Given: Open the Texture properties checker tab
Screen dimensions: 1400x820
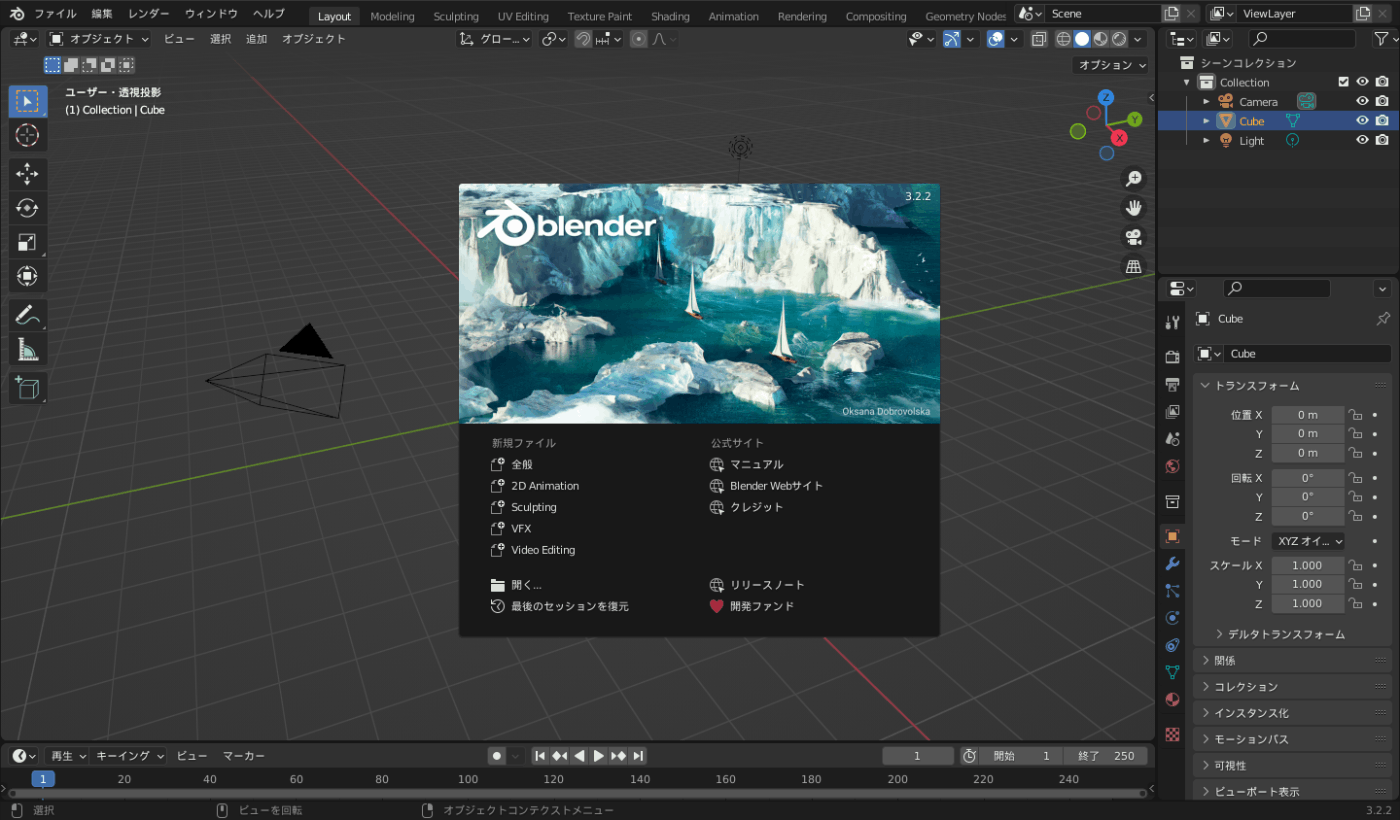Looking at the screenshot, I should 1173,734.
